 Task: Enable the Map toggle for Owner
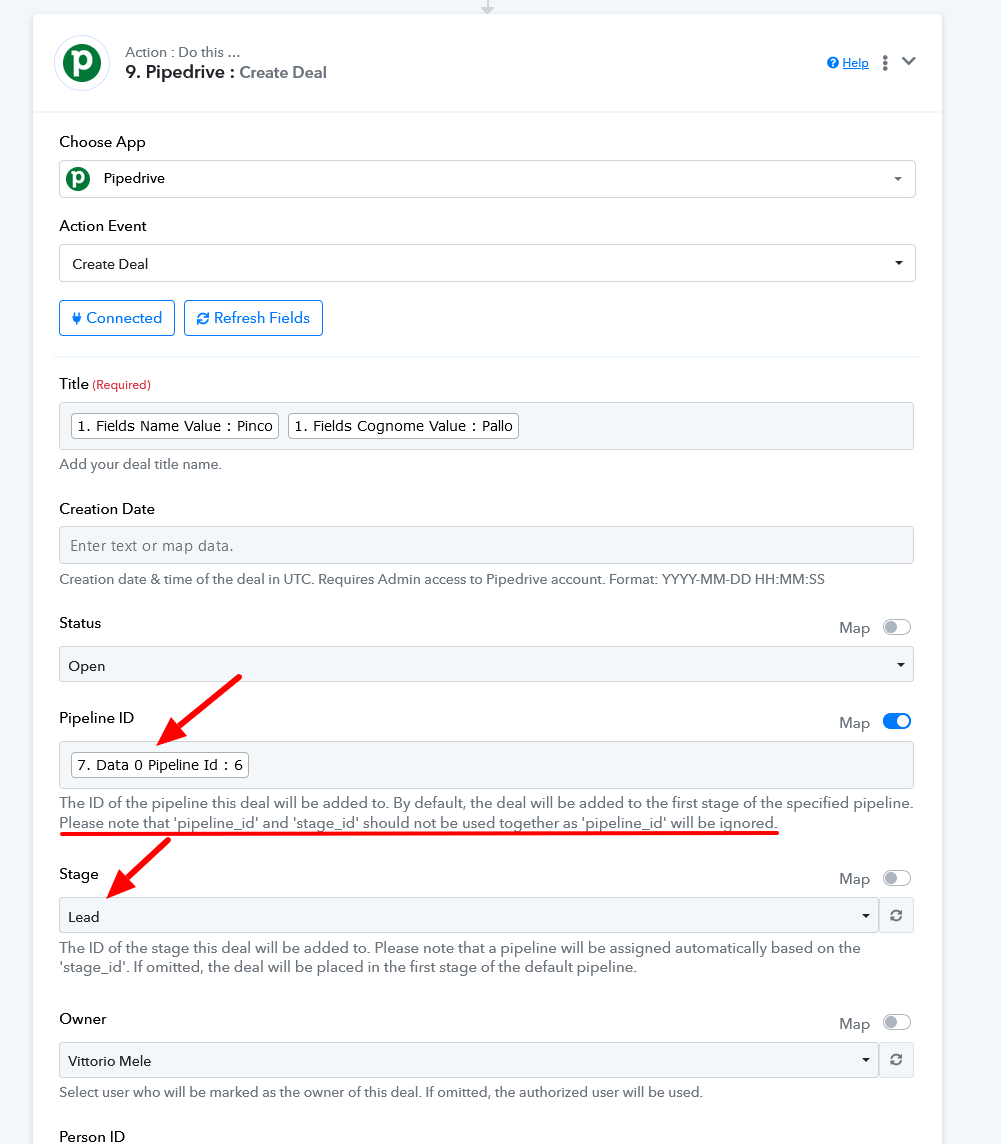897,1022
